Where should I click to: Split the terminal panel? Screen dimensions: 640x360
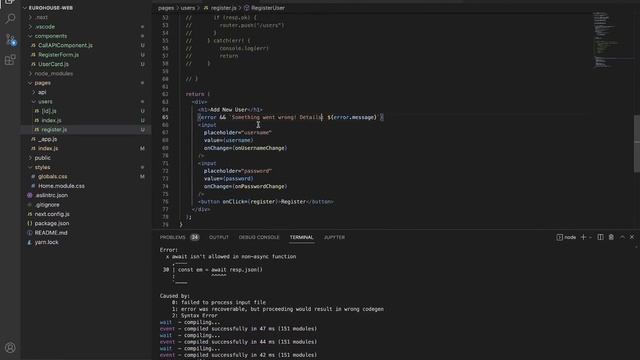click(600, 237)
